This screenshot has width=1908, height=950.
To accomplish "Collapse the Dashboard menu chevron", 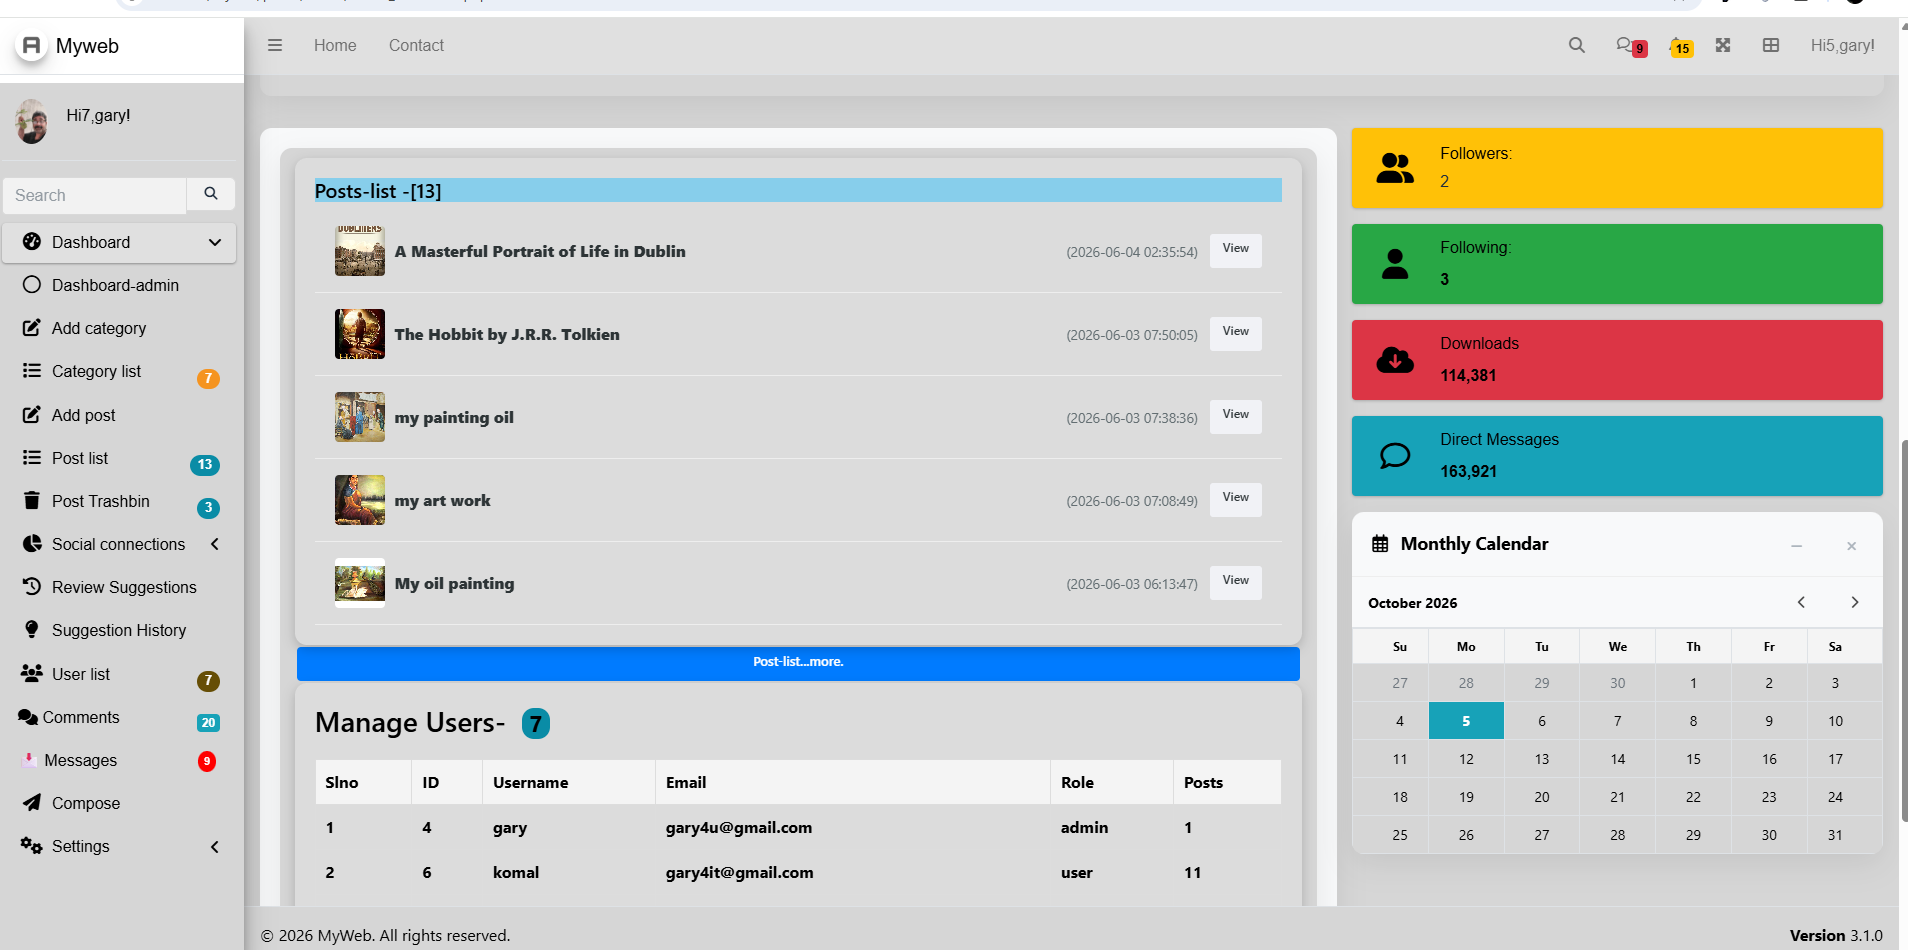I will click(215, 242).
